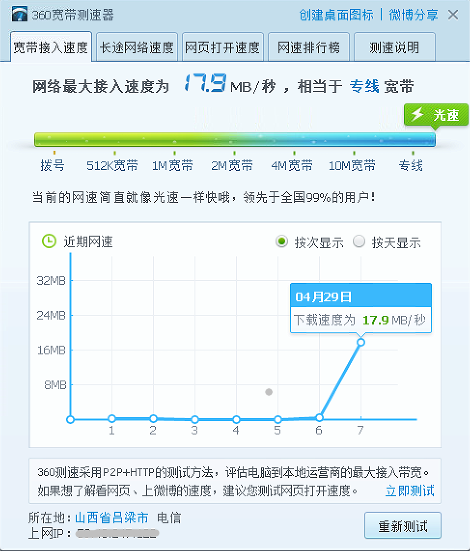Click the 1M宽带 scale label
The image size is (470, 551).
(173, 165)
